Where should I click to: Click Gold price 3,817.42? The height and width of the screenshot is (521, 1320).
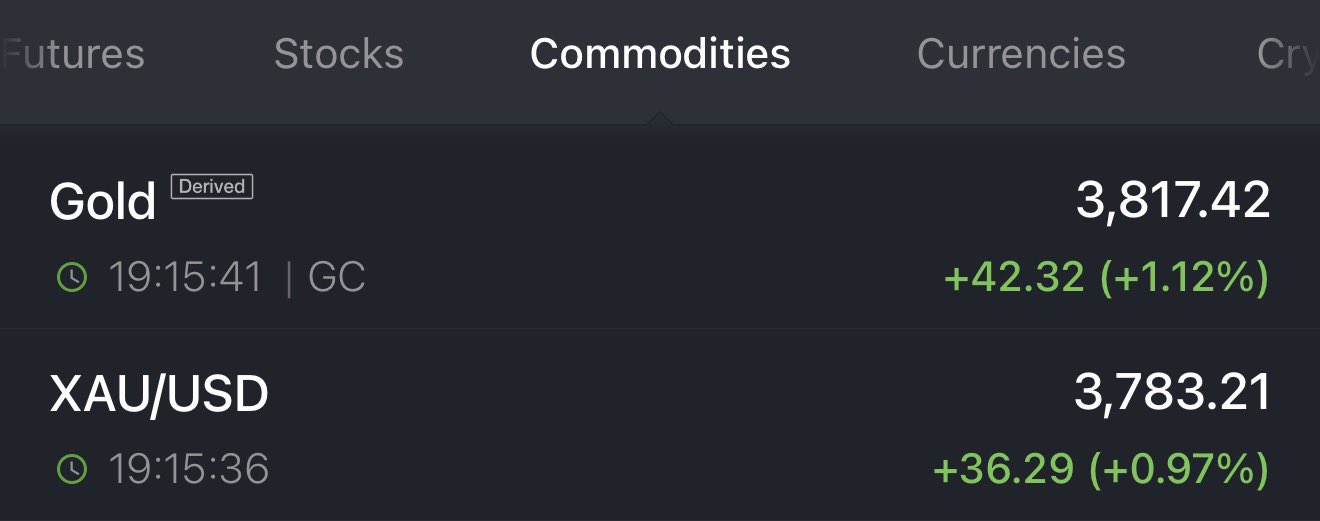coord(1173,201)
